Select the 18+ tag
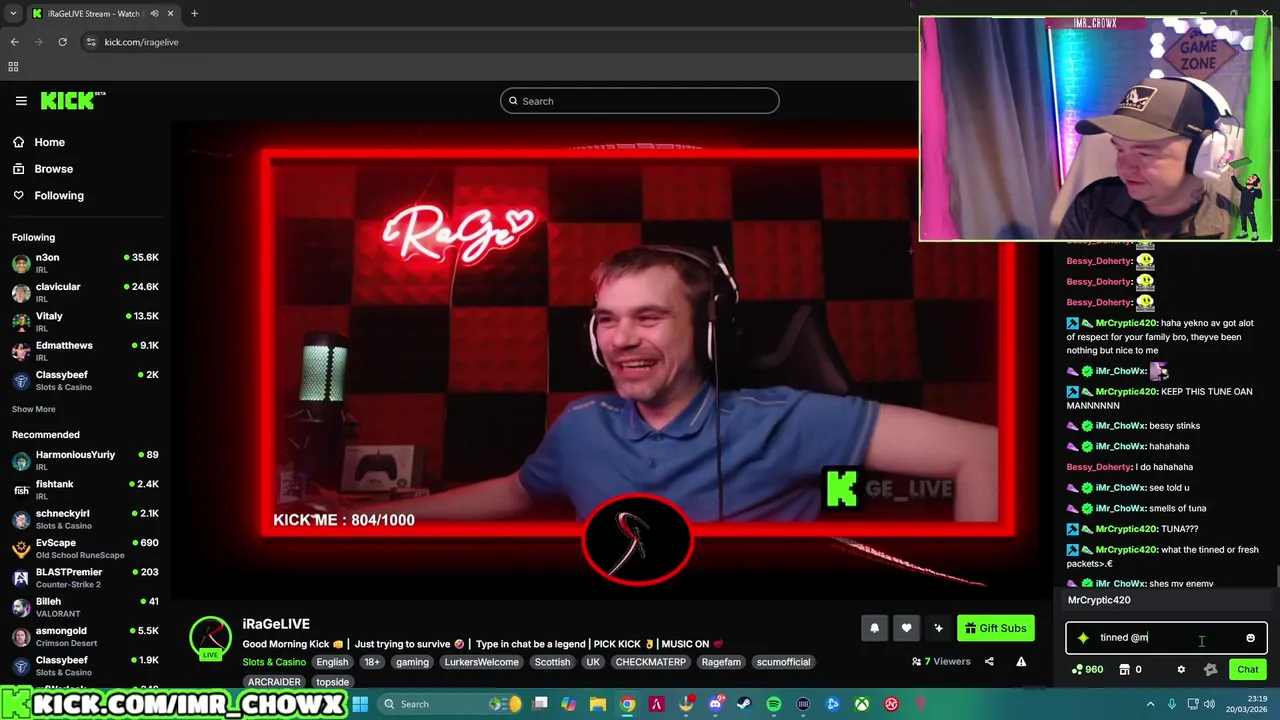Viewport: 1280px width, 720px height. (x=372, y=662)
